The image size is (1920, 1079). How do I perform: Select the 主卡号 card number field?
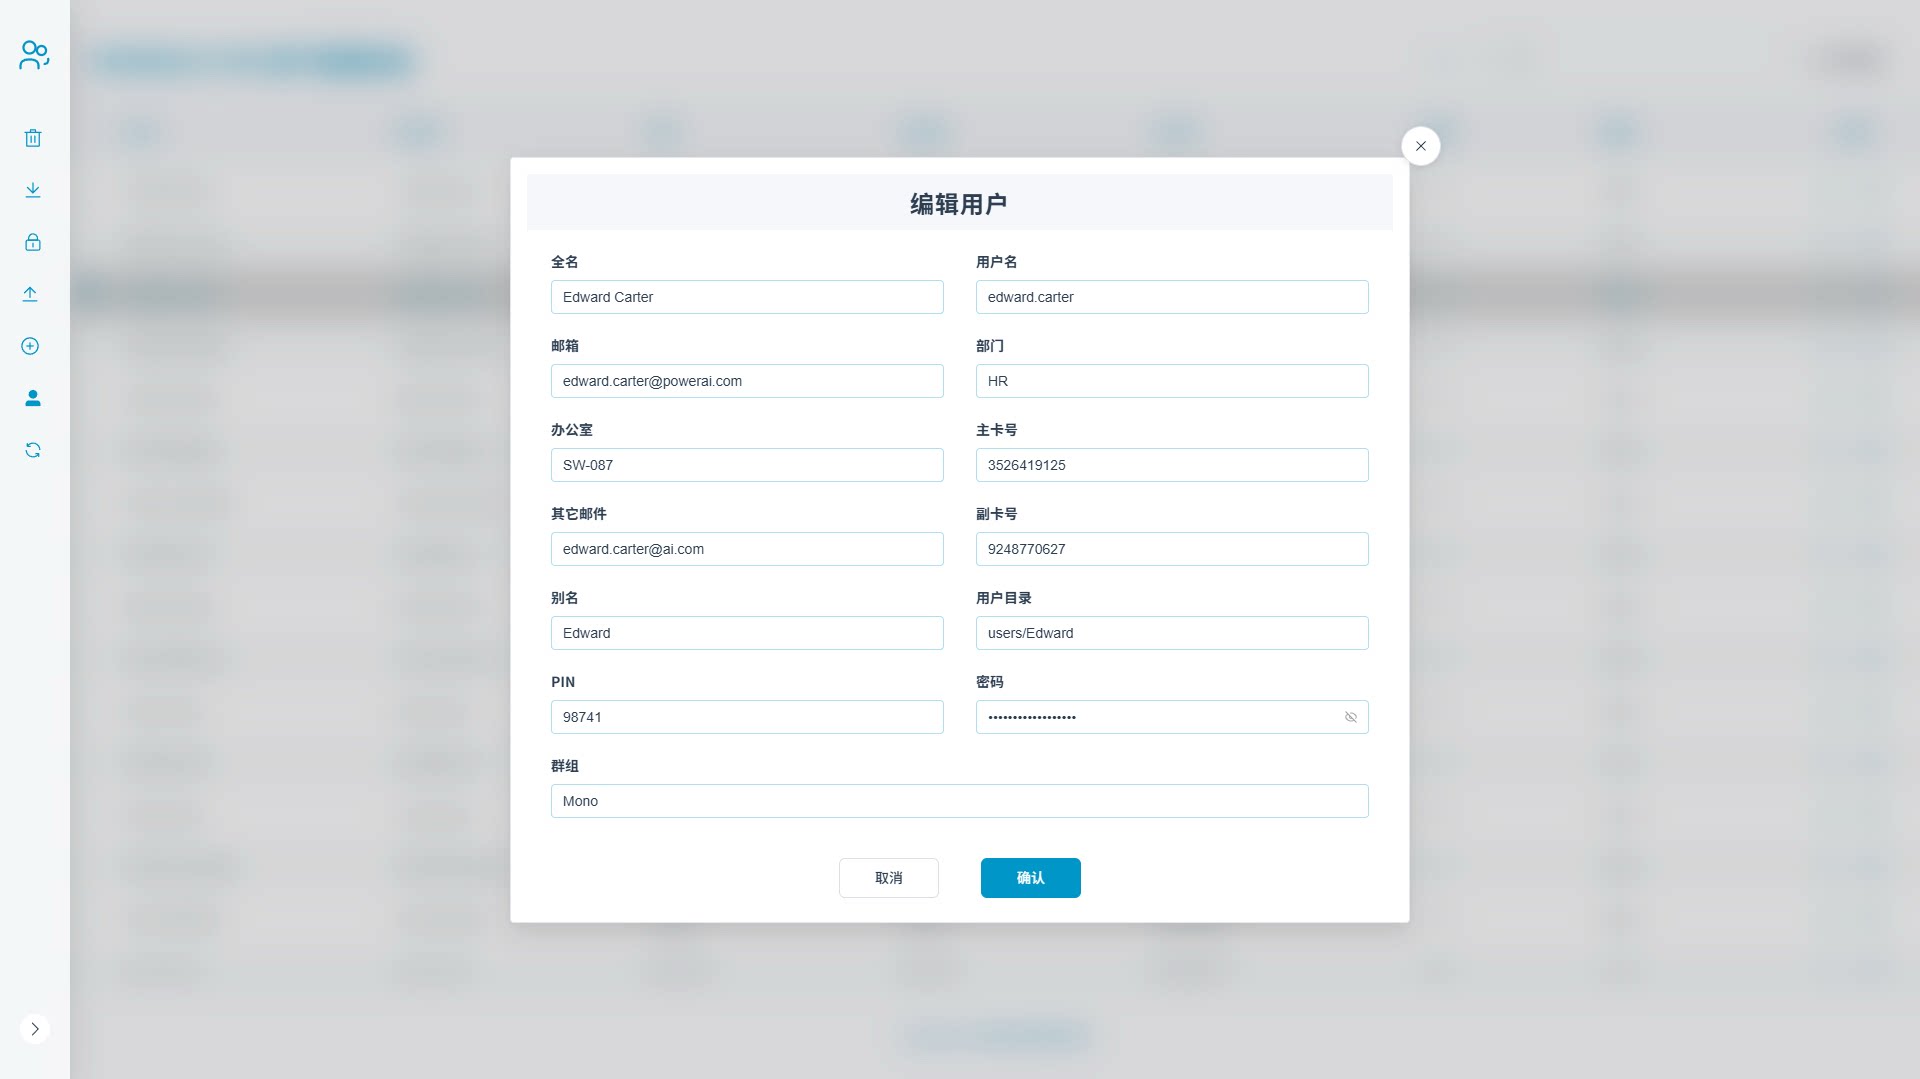[x=1171, y=465]
